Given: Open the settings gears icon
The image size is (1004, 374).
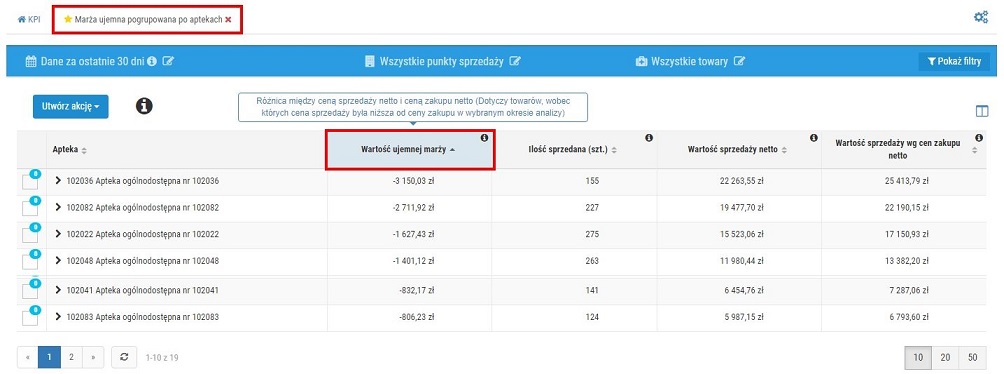Looking at the screenshot, I should point(980,17).
